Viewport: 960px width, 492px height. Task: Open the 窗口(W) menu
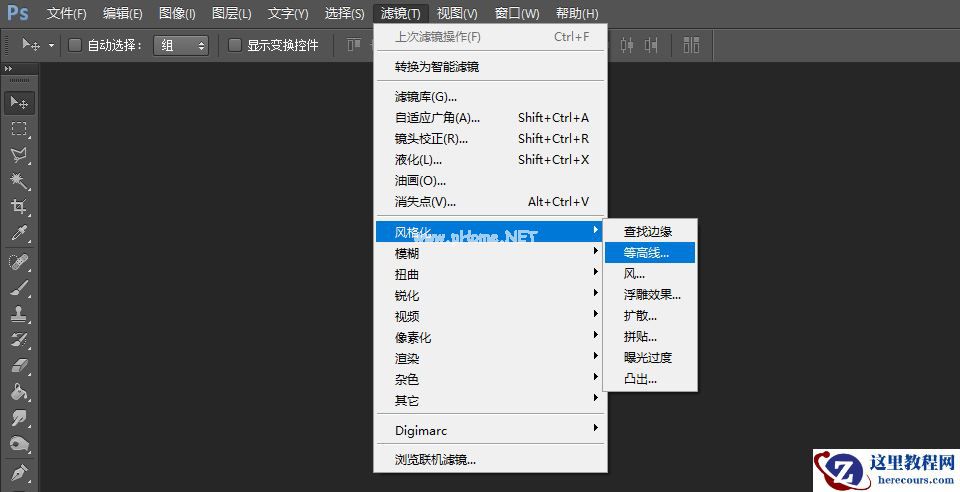[x=517, y=13]
